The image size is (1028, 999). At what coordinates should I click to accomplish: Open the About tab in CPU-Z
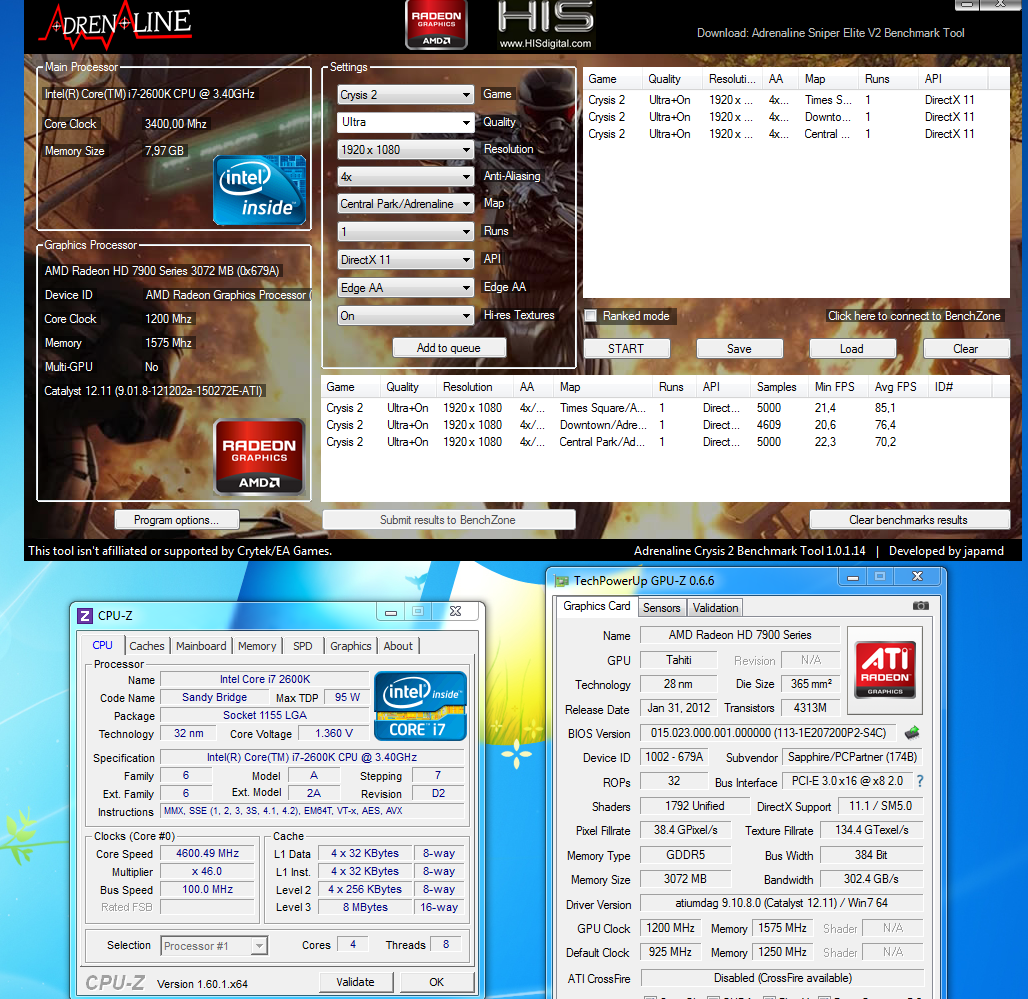tap(398, 646)
